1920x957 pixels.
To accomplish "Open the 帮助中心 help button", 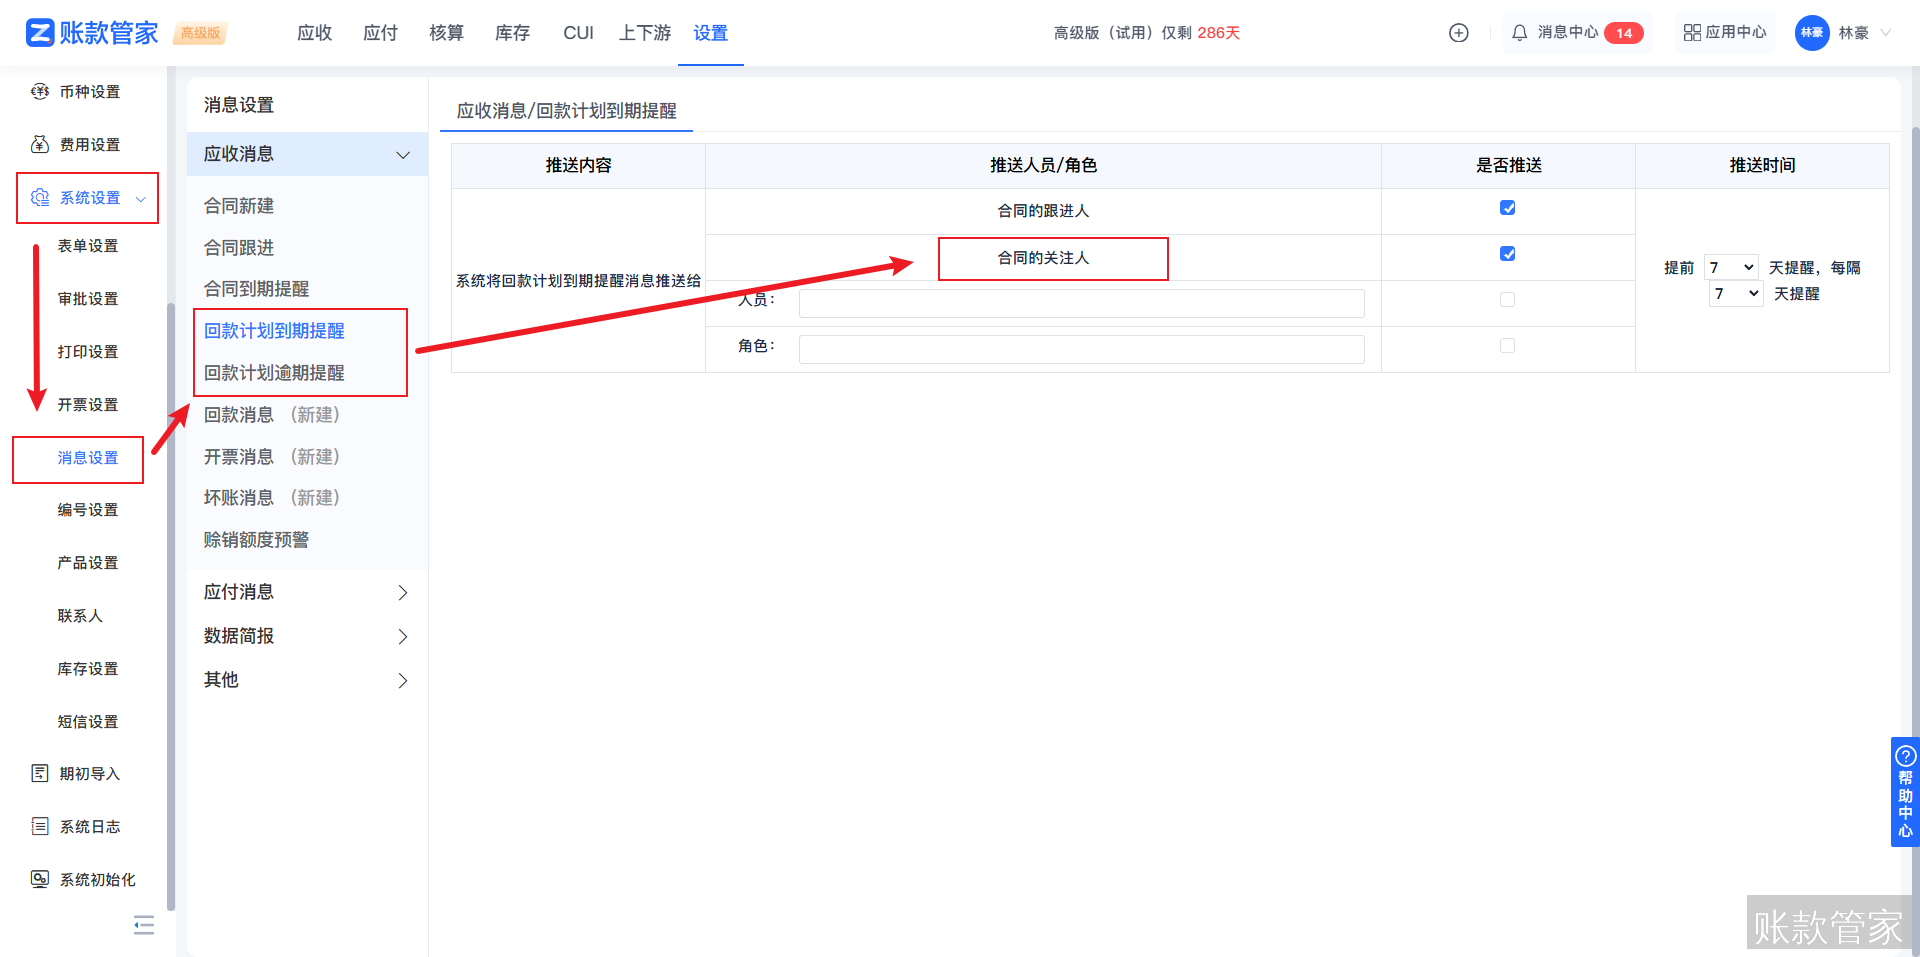I will (x=1904, y=792).
